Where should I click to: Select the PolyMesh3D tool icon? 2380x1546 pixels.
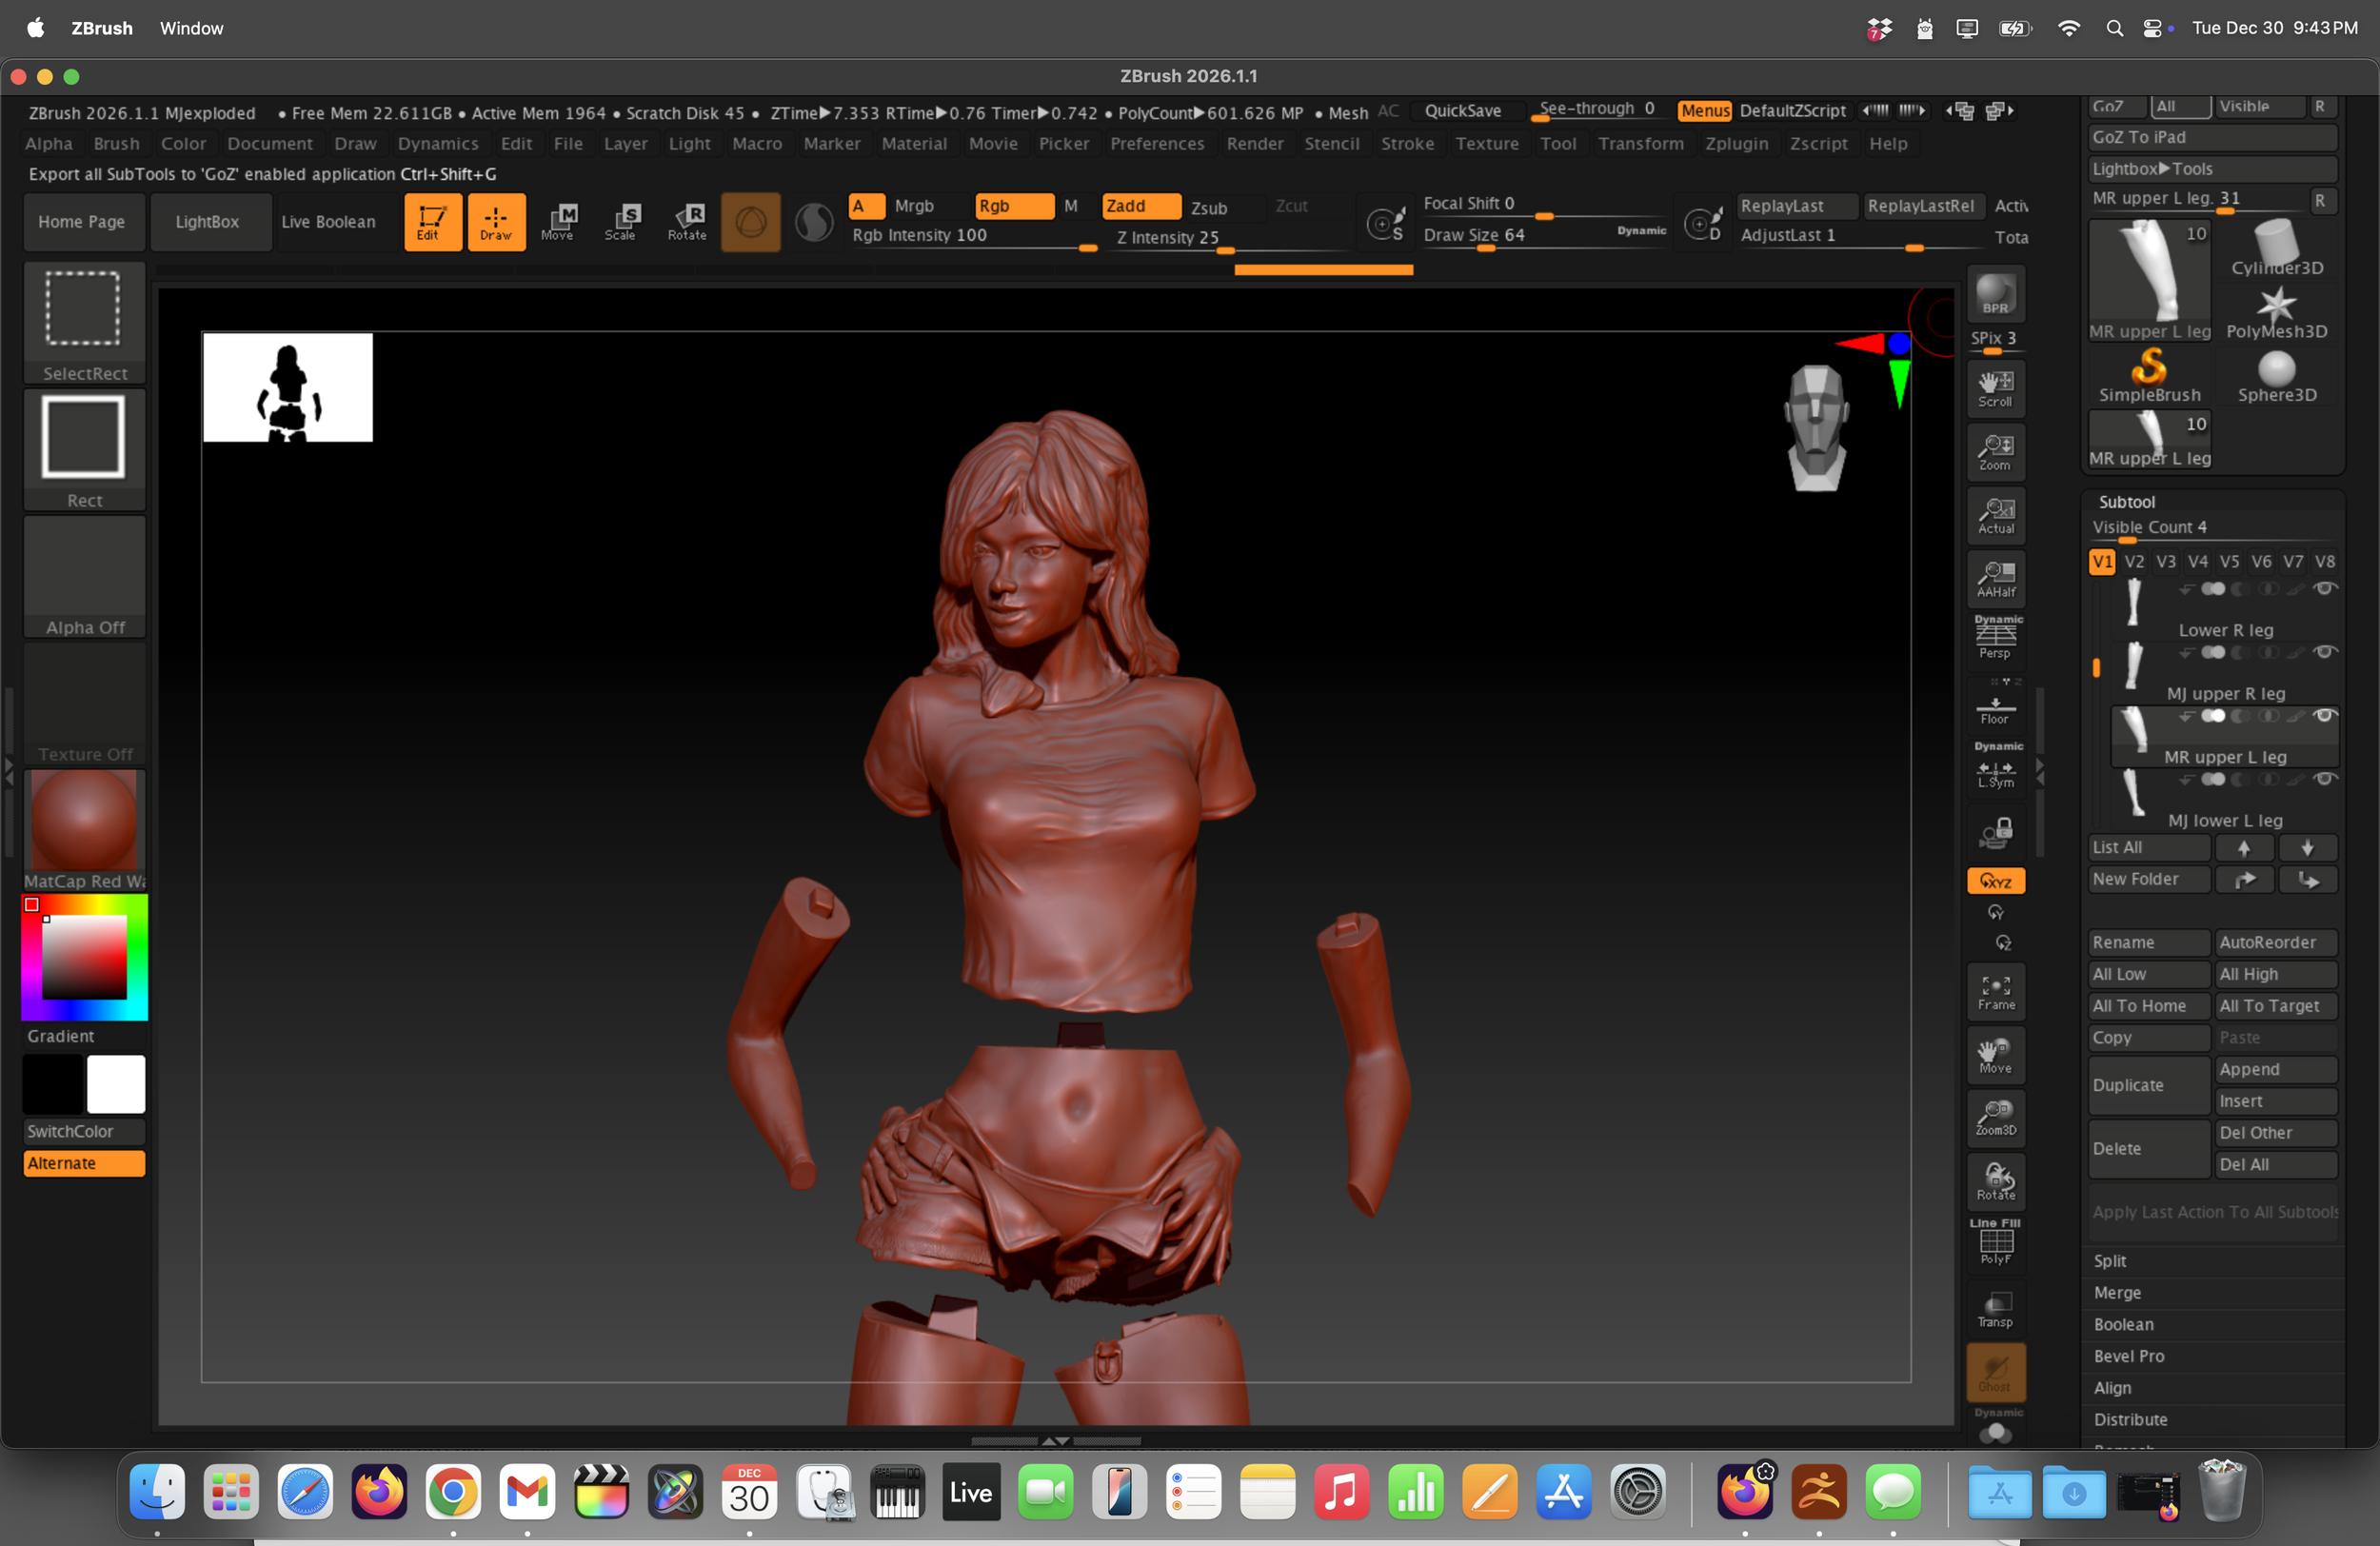point(2277,311)
